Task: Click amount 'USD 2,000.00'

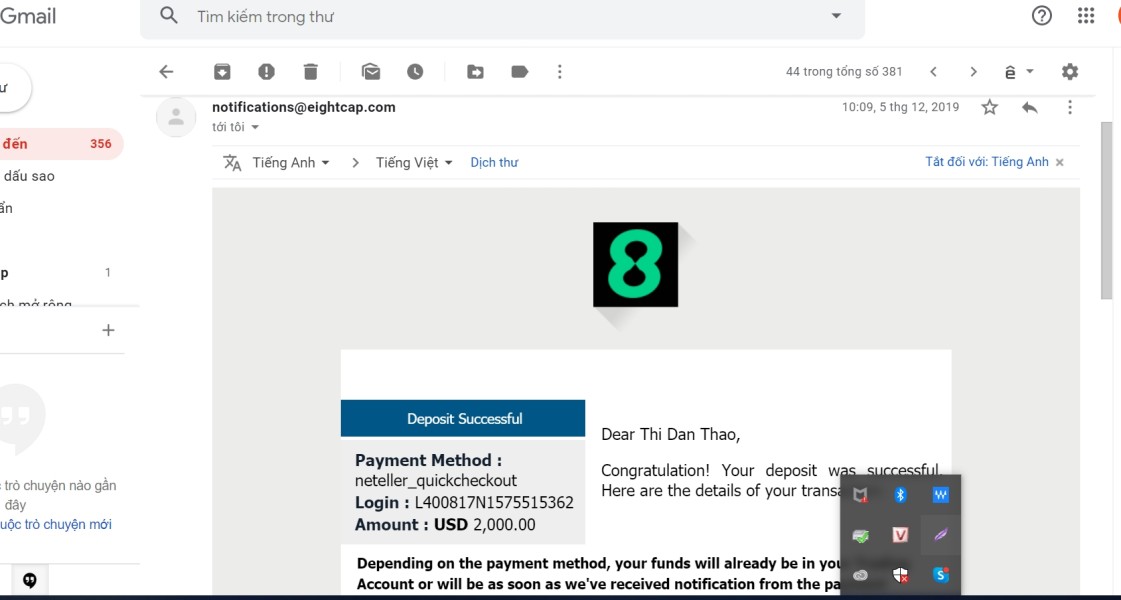Action: [x=485, y=524]
